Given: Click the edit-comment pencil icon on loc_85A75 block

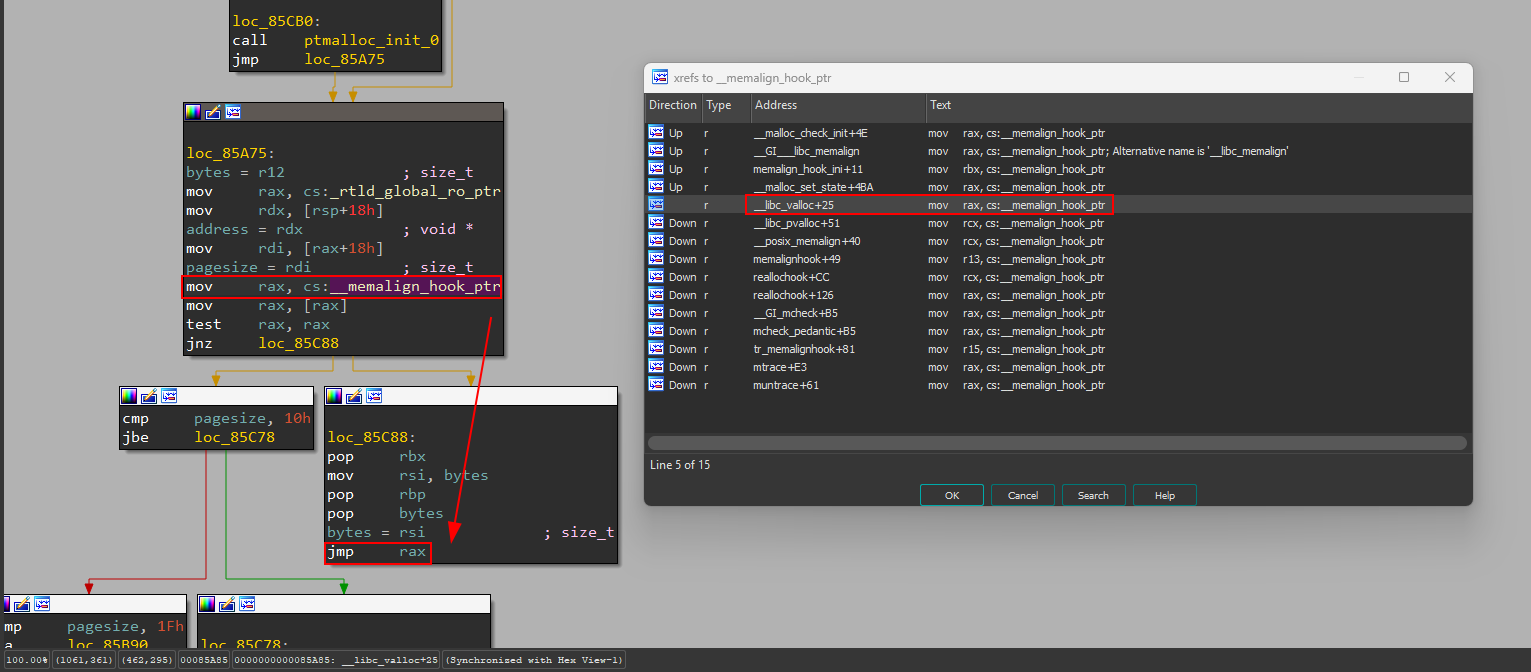Looking at the screenshot, I should point(213,112).
